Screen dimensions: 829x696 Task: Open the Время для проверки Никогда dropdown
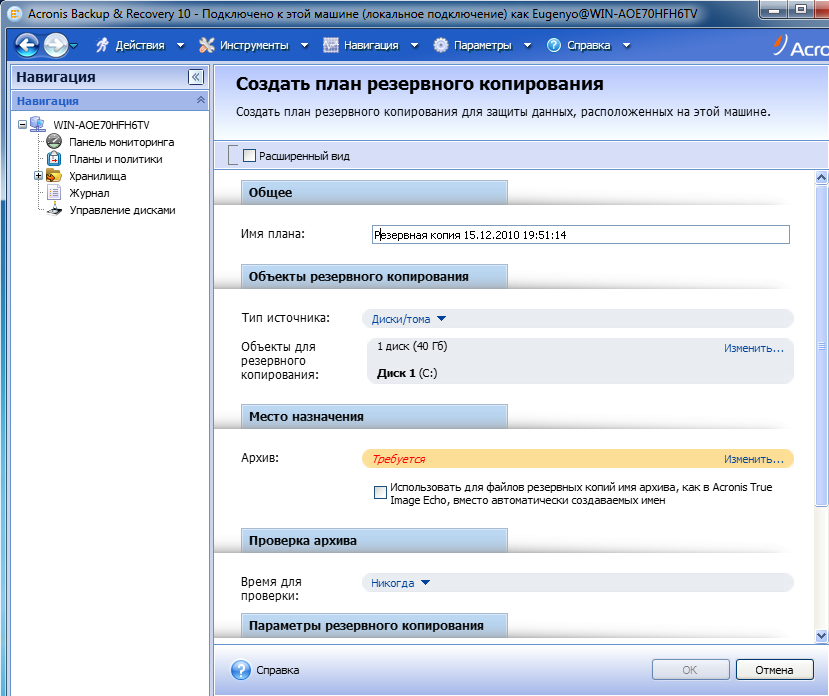click(x=400, y=583)
